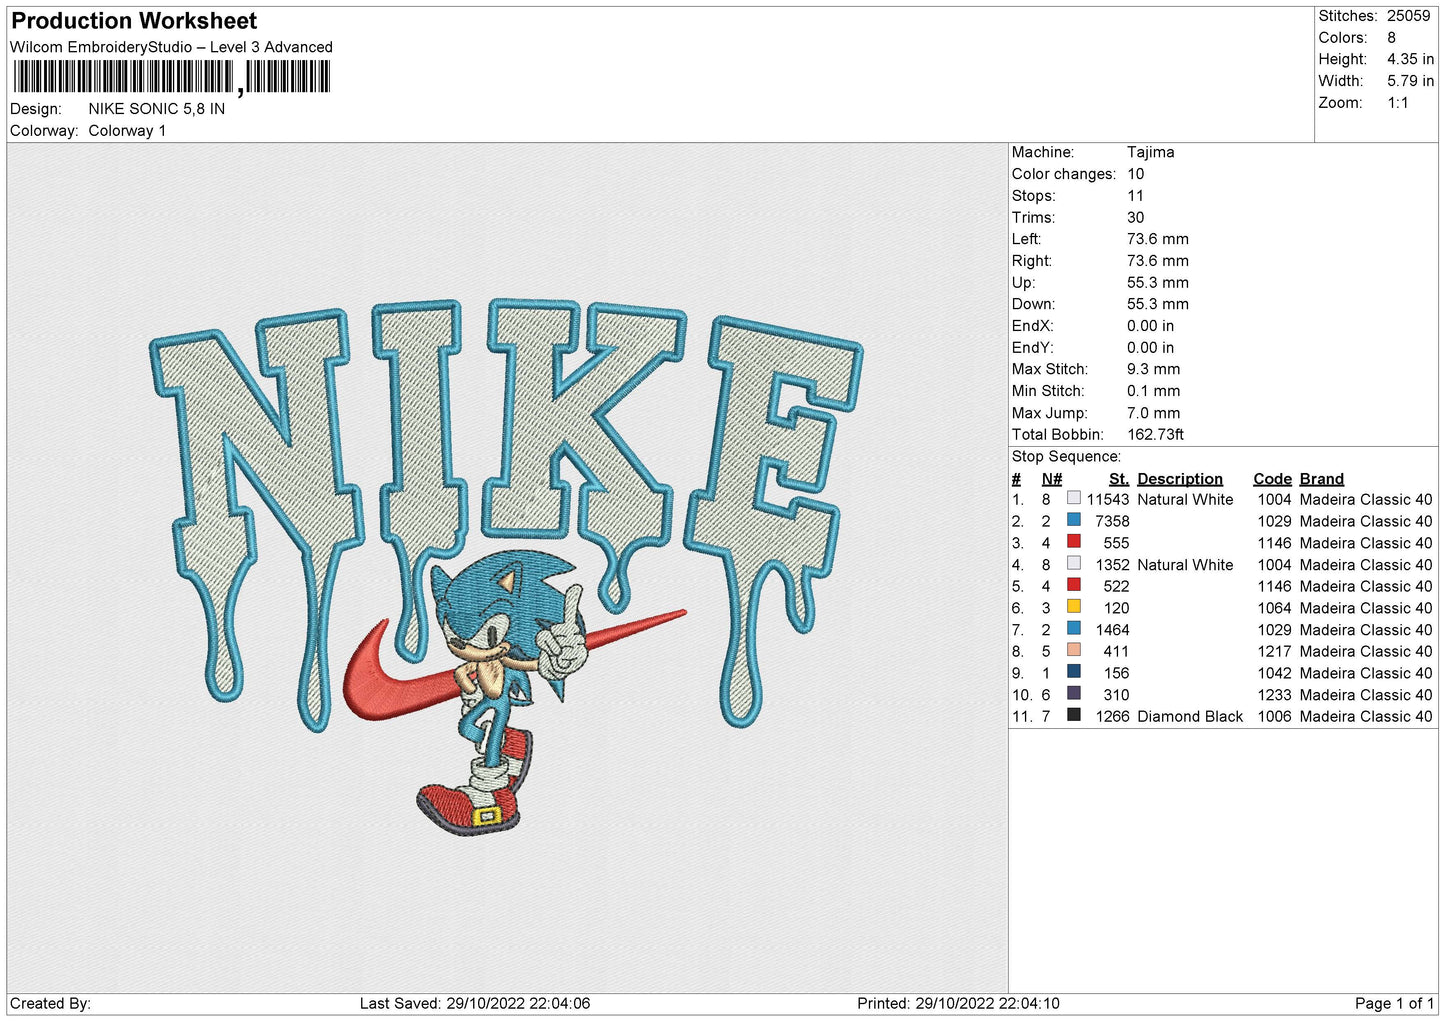Click the Code column header
Screen dimensions: 1445x1021
point(1272,479)
